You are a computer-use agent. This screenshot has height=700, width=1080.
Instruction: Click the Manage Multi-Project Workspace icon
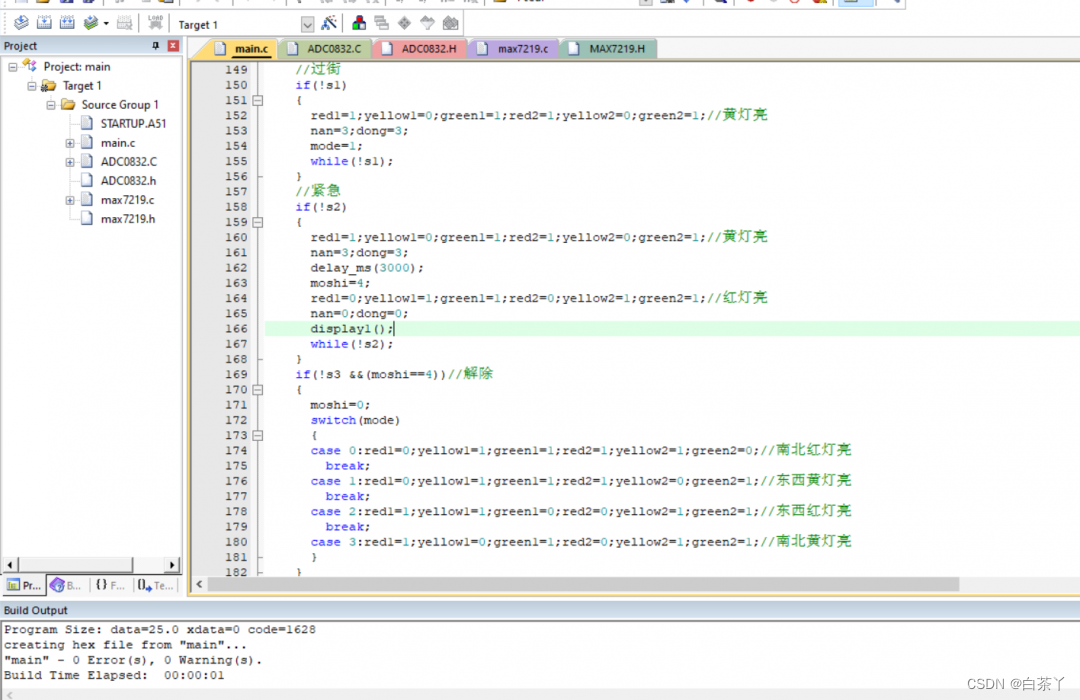pos(382,23)
